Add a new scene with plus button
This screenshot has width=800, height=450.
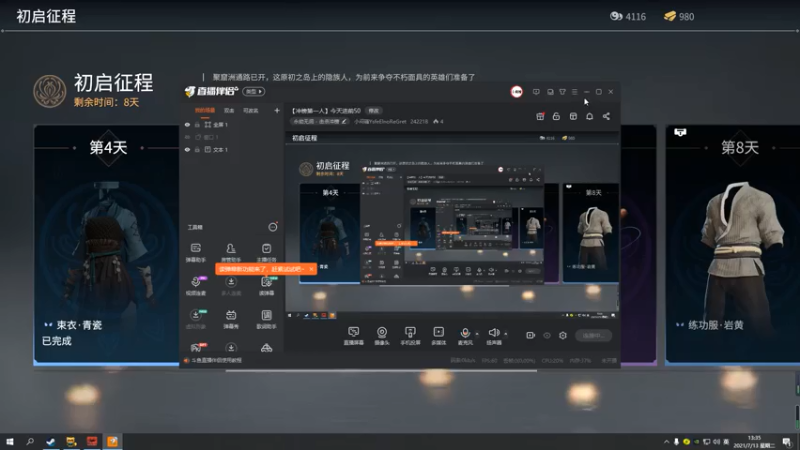pyautogui.click(x=277, y=110)
